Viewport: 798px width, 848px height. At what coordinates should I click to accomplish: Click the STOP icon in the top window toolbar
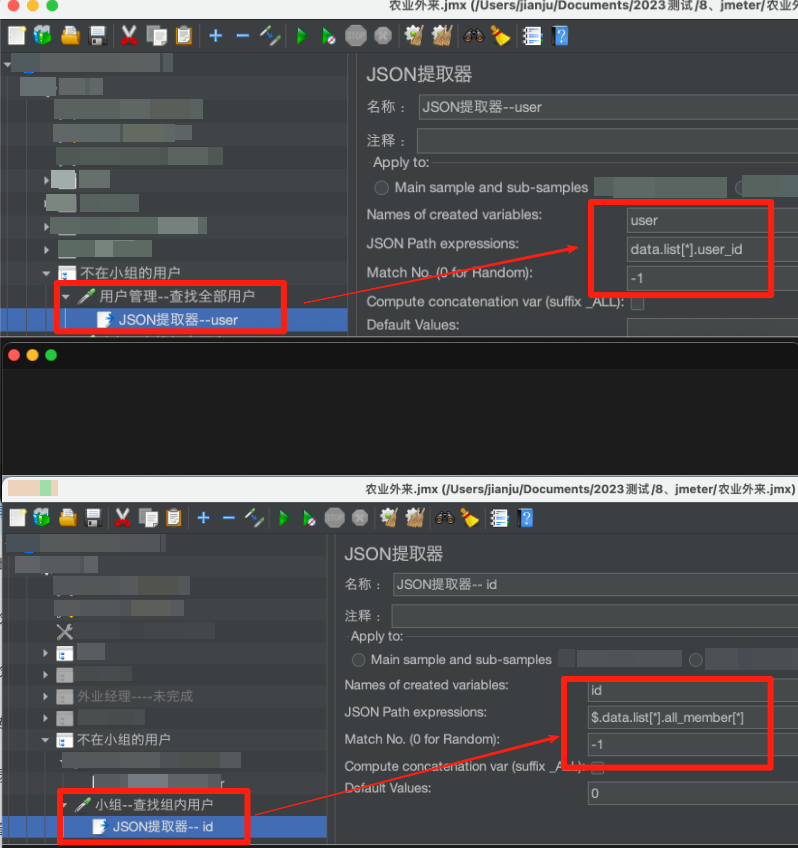(x=356, y=36)
